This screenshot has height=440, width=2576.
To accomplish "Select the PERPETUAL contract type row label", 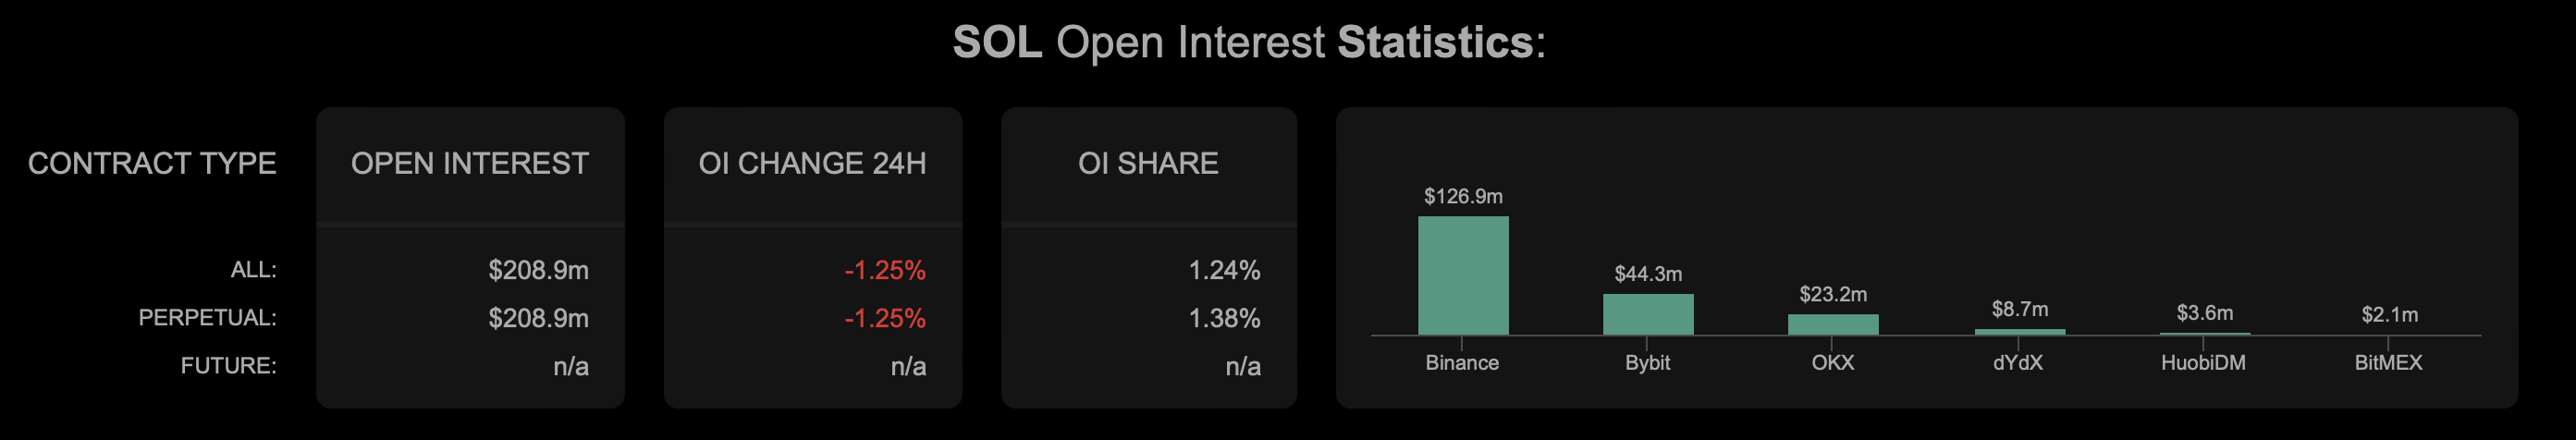I will [x=207, y=318].
